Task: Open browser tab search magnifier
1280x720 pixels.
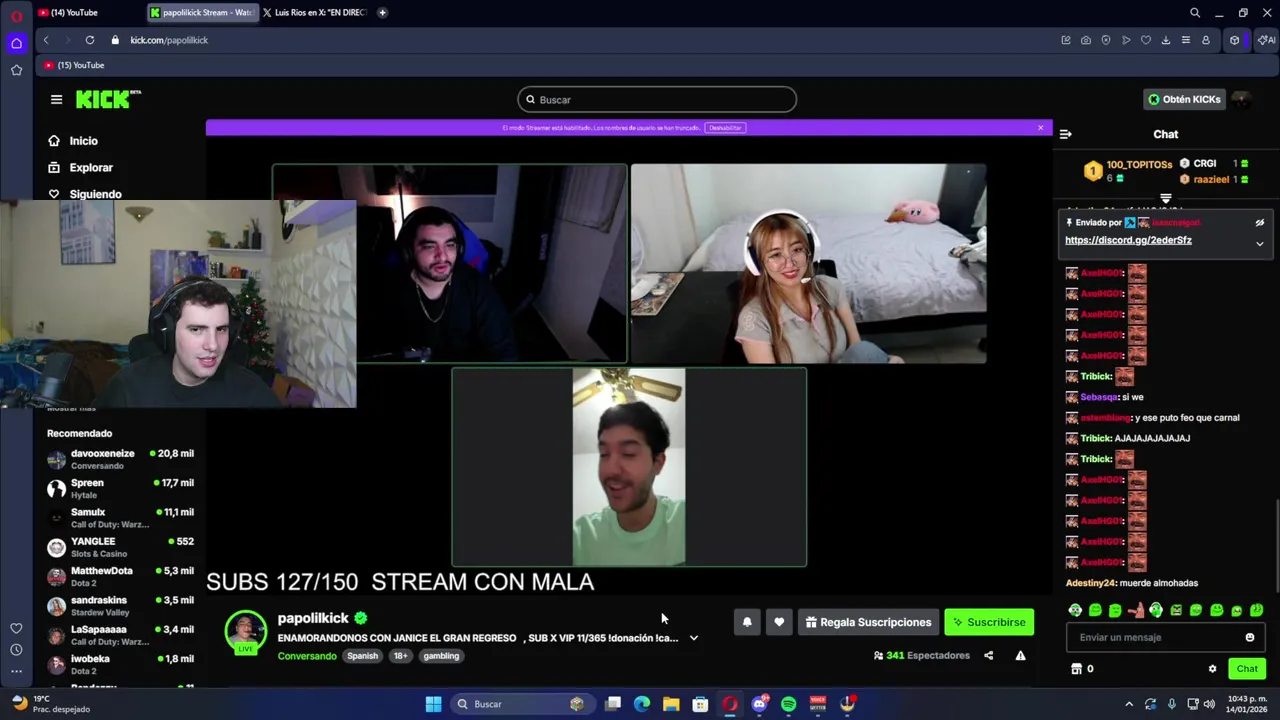Action: 1195,13
